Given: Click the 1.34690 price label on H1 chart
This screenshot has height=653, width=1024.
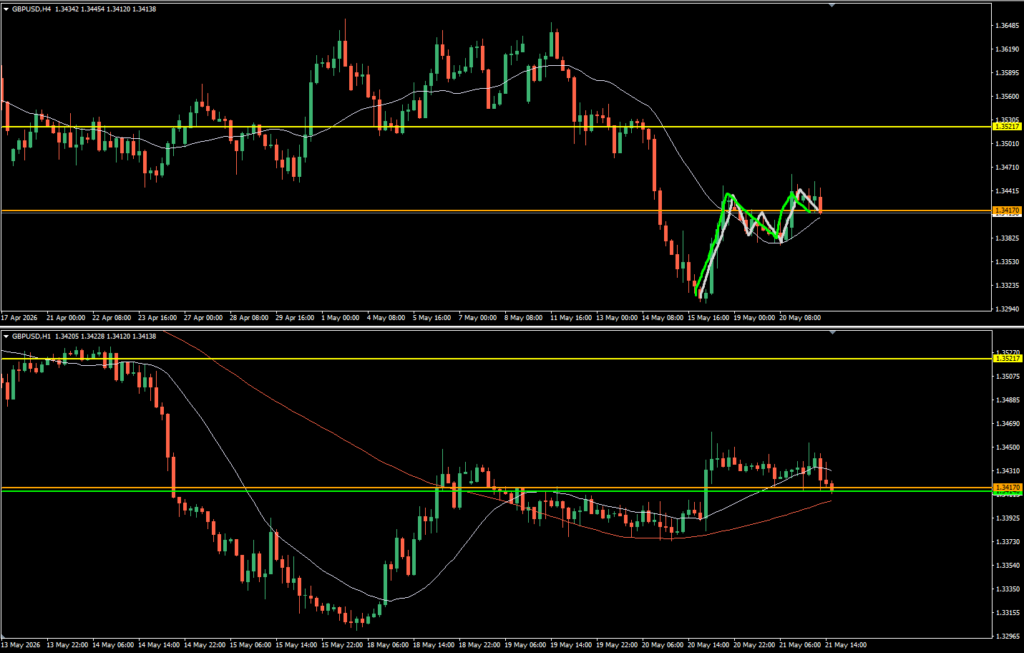Looking at the screenshot, I should [1007, 423].
